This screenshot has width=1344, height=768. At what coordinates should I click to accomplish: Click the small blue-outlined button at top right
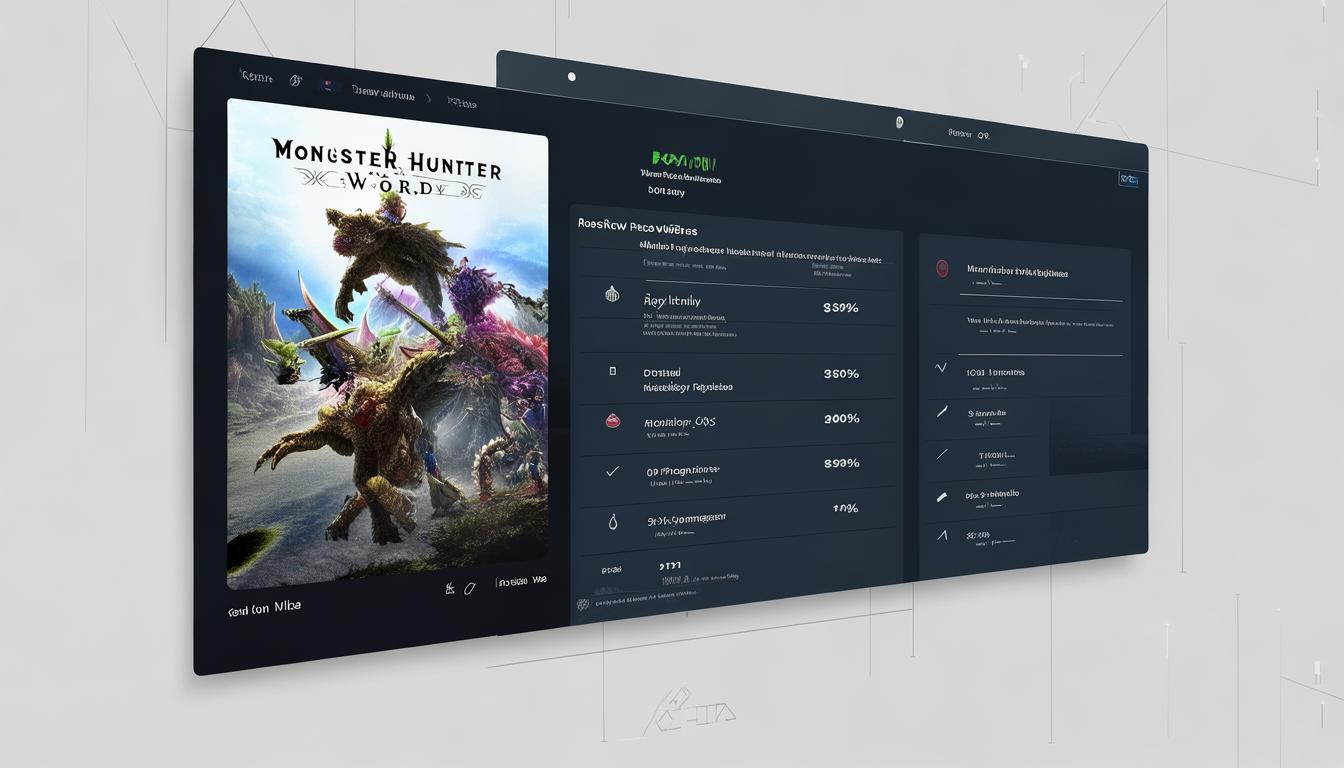(1129, 179)
